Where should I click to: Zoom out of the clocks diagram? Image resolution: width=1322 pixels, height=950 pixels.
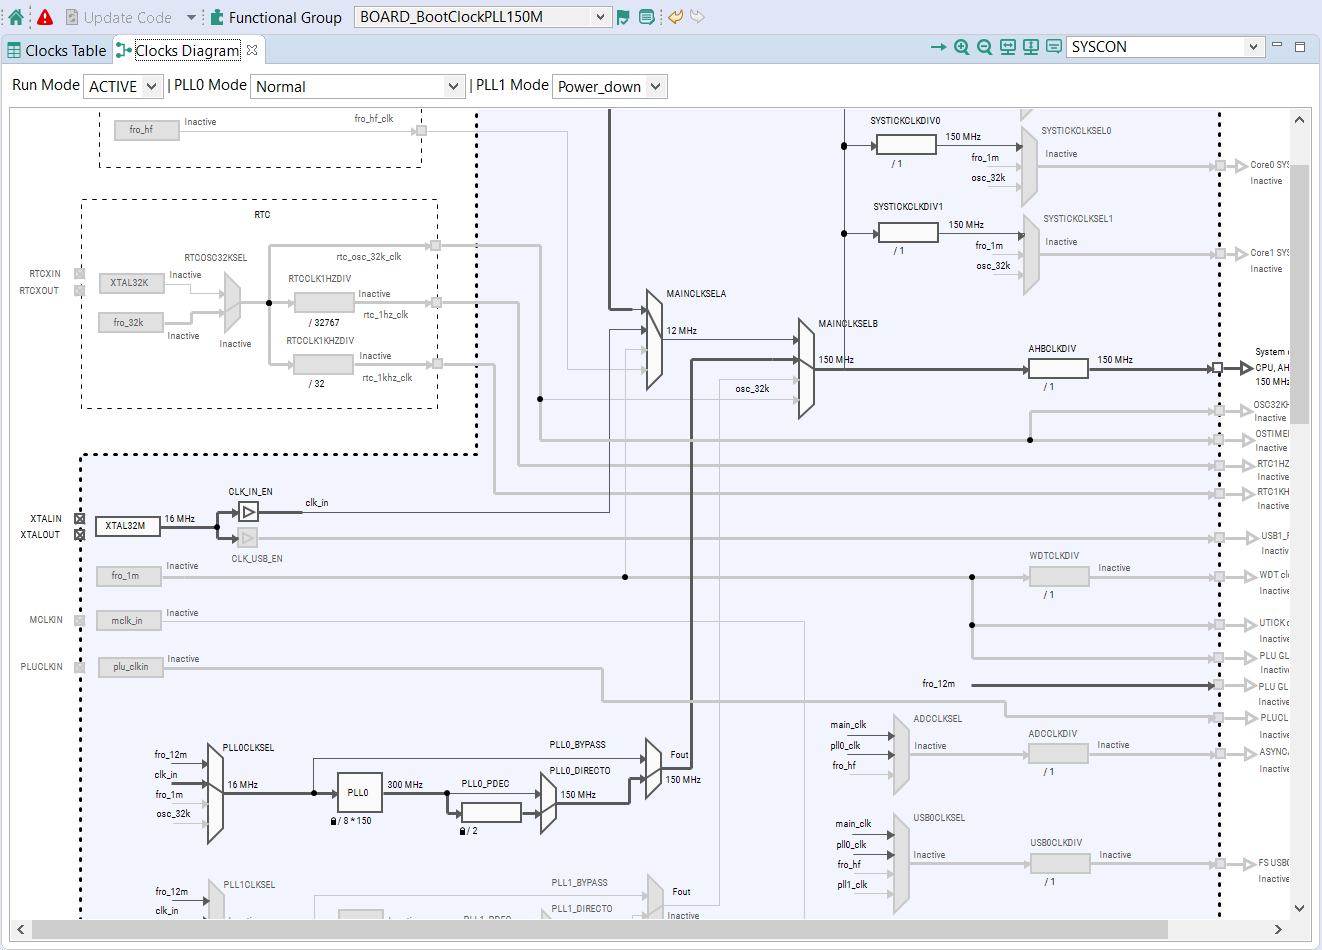click(x=984, y=47)
